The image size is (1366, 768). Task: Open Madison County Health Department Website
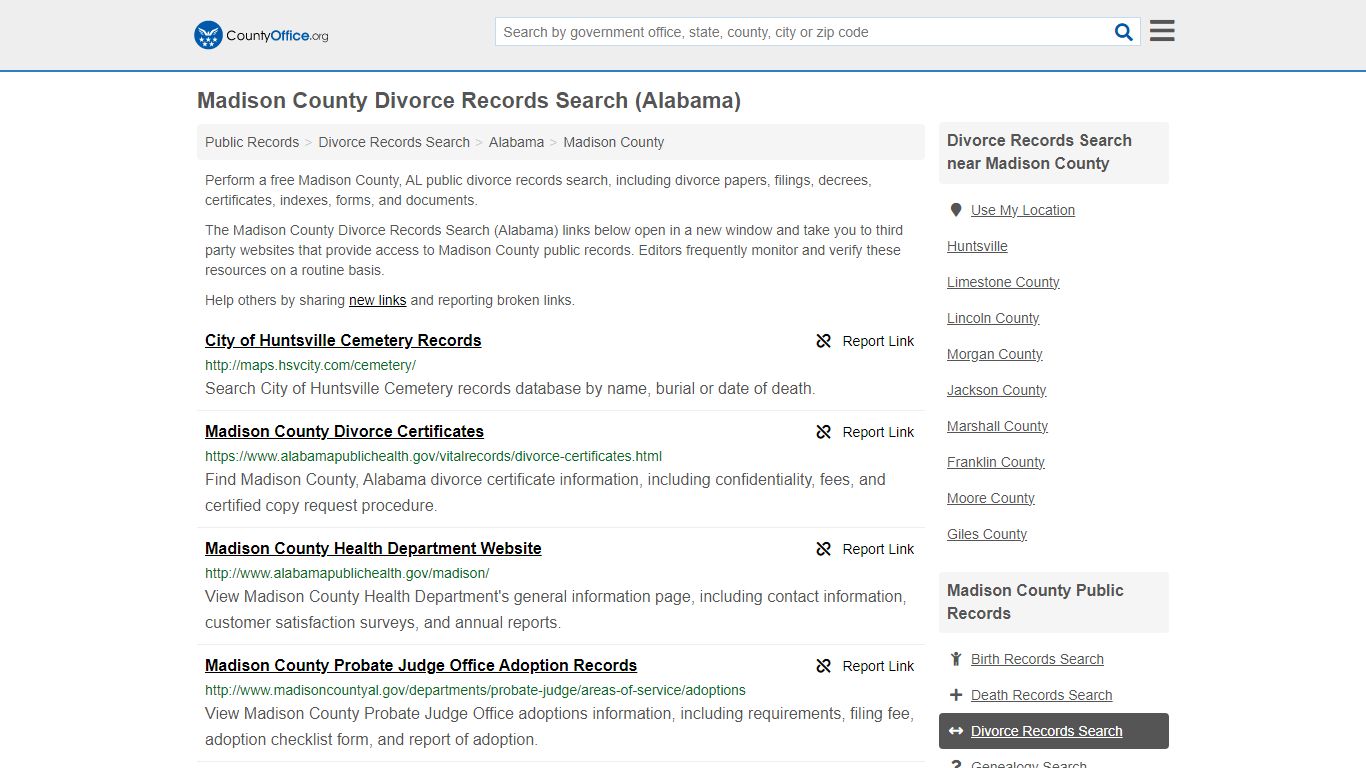(x=373, y=548)
